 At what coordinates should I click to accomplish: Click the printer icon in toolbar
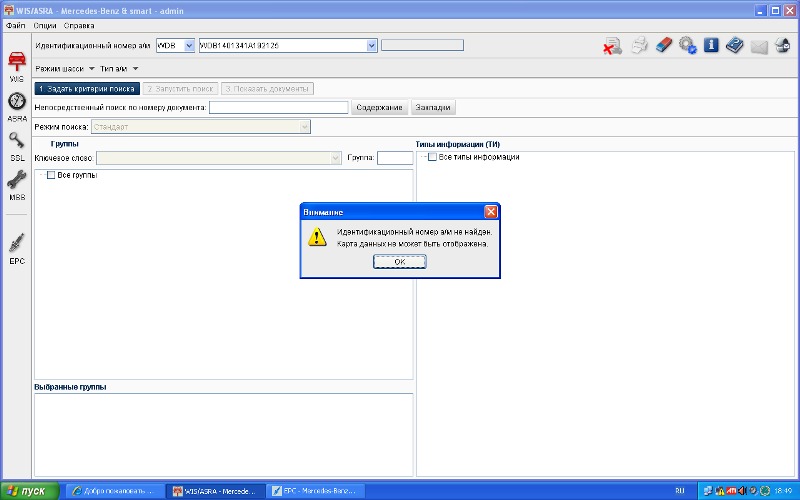tap(639, 45)
